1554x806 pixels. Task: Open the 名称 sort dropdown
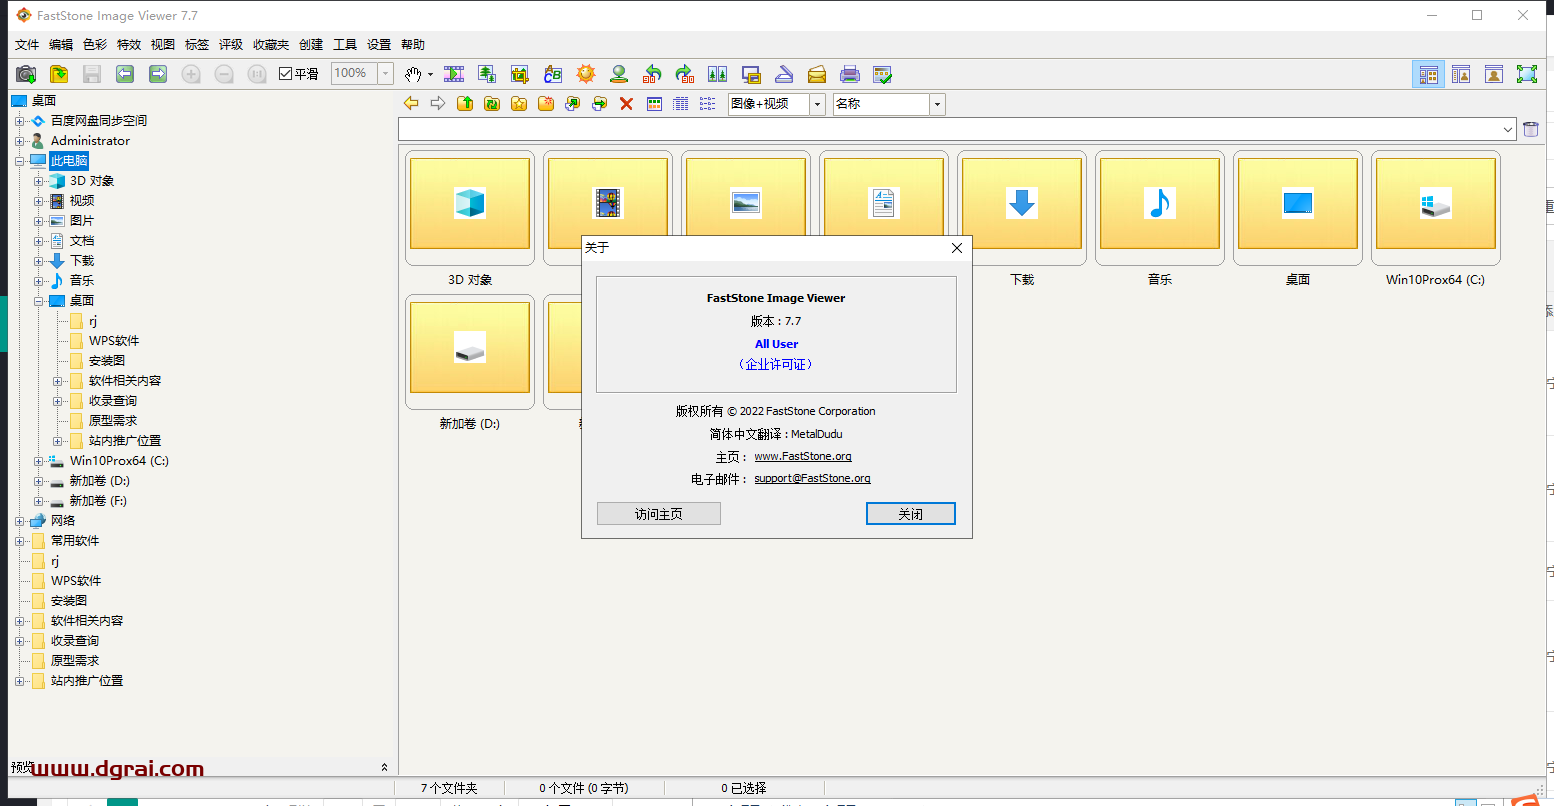[x=937, y=104]
